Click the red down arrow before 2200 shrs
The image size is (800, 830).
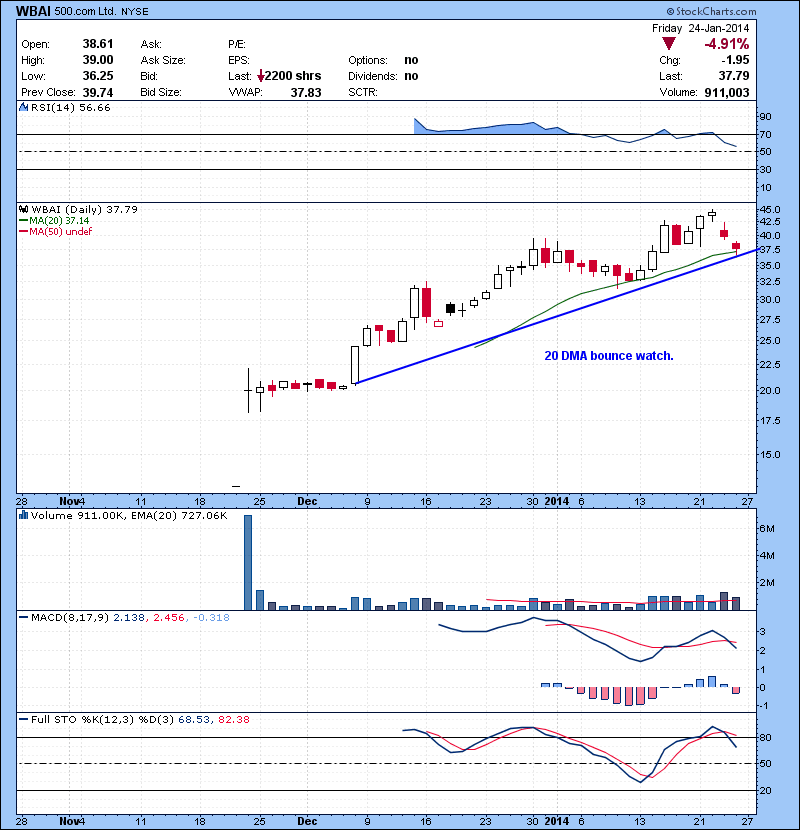[x=260, y=76]
